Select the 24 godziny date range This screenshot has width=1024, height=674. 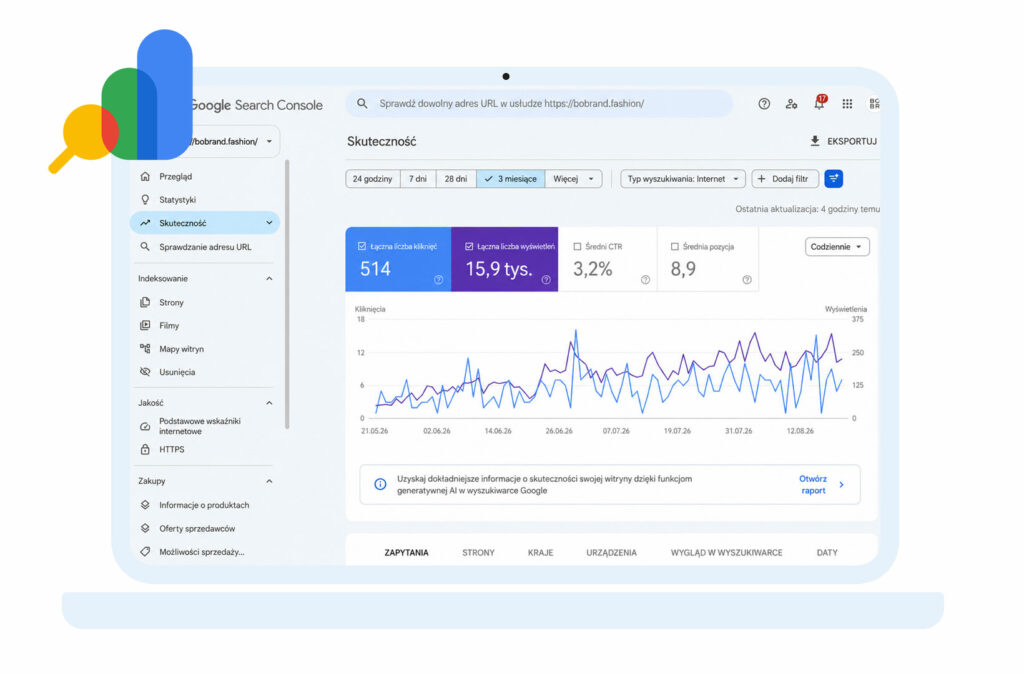[x=372, y=178]
